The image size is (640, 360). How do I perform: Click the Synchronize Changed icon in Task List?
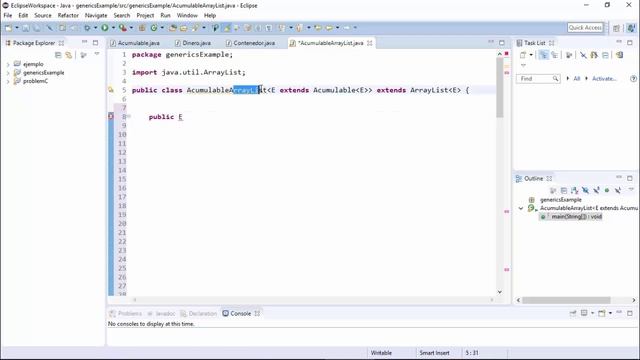tap(620, 55)
